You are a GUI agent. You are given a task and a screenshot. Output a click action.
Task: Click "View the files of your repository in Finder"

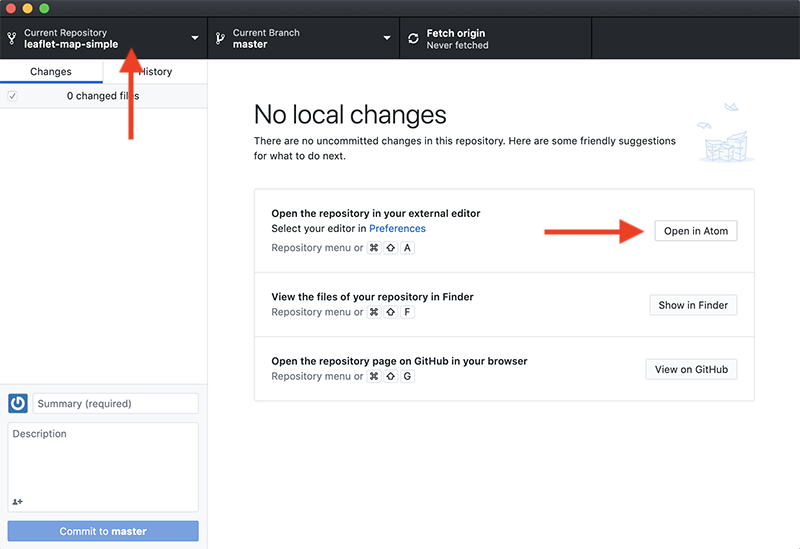point(372,297)
